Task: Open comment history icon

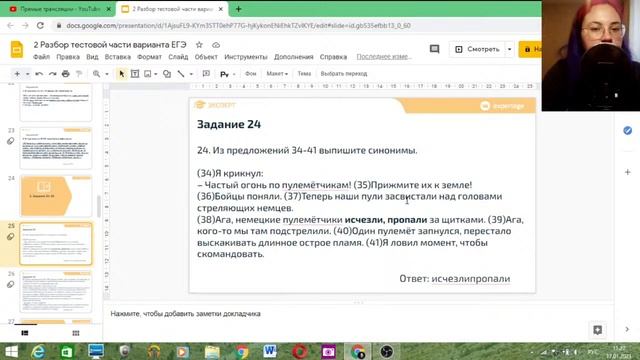Action: pyautogui.click(x=434, y=49)
